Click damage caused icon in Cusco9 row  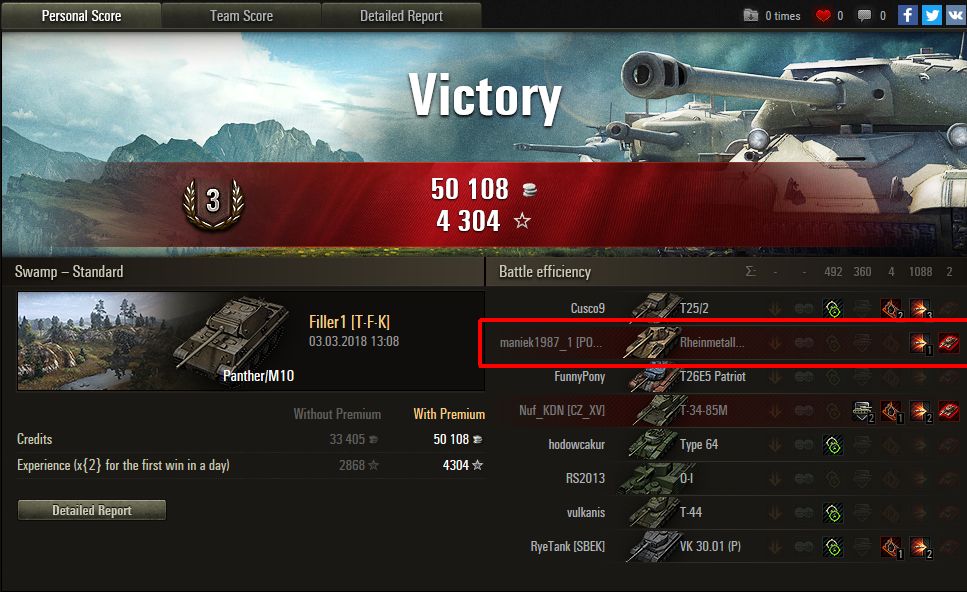[x=920, y=308]
